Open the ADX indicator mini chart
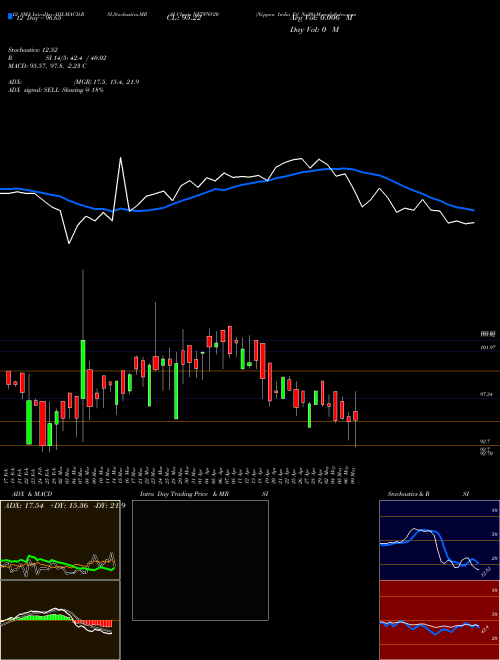 tap(60, 540)
